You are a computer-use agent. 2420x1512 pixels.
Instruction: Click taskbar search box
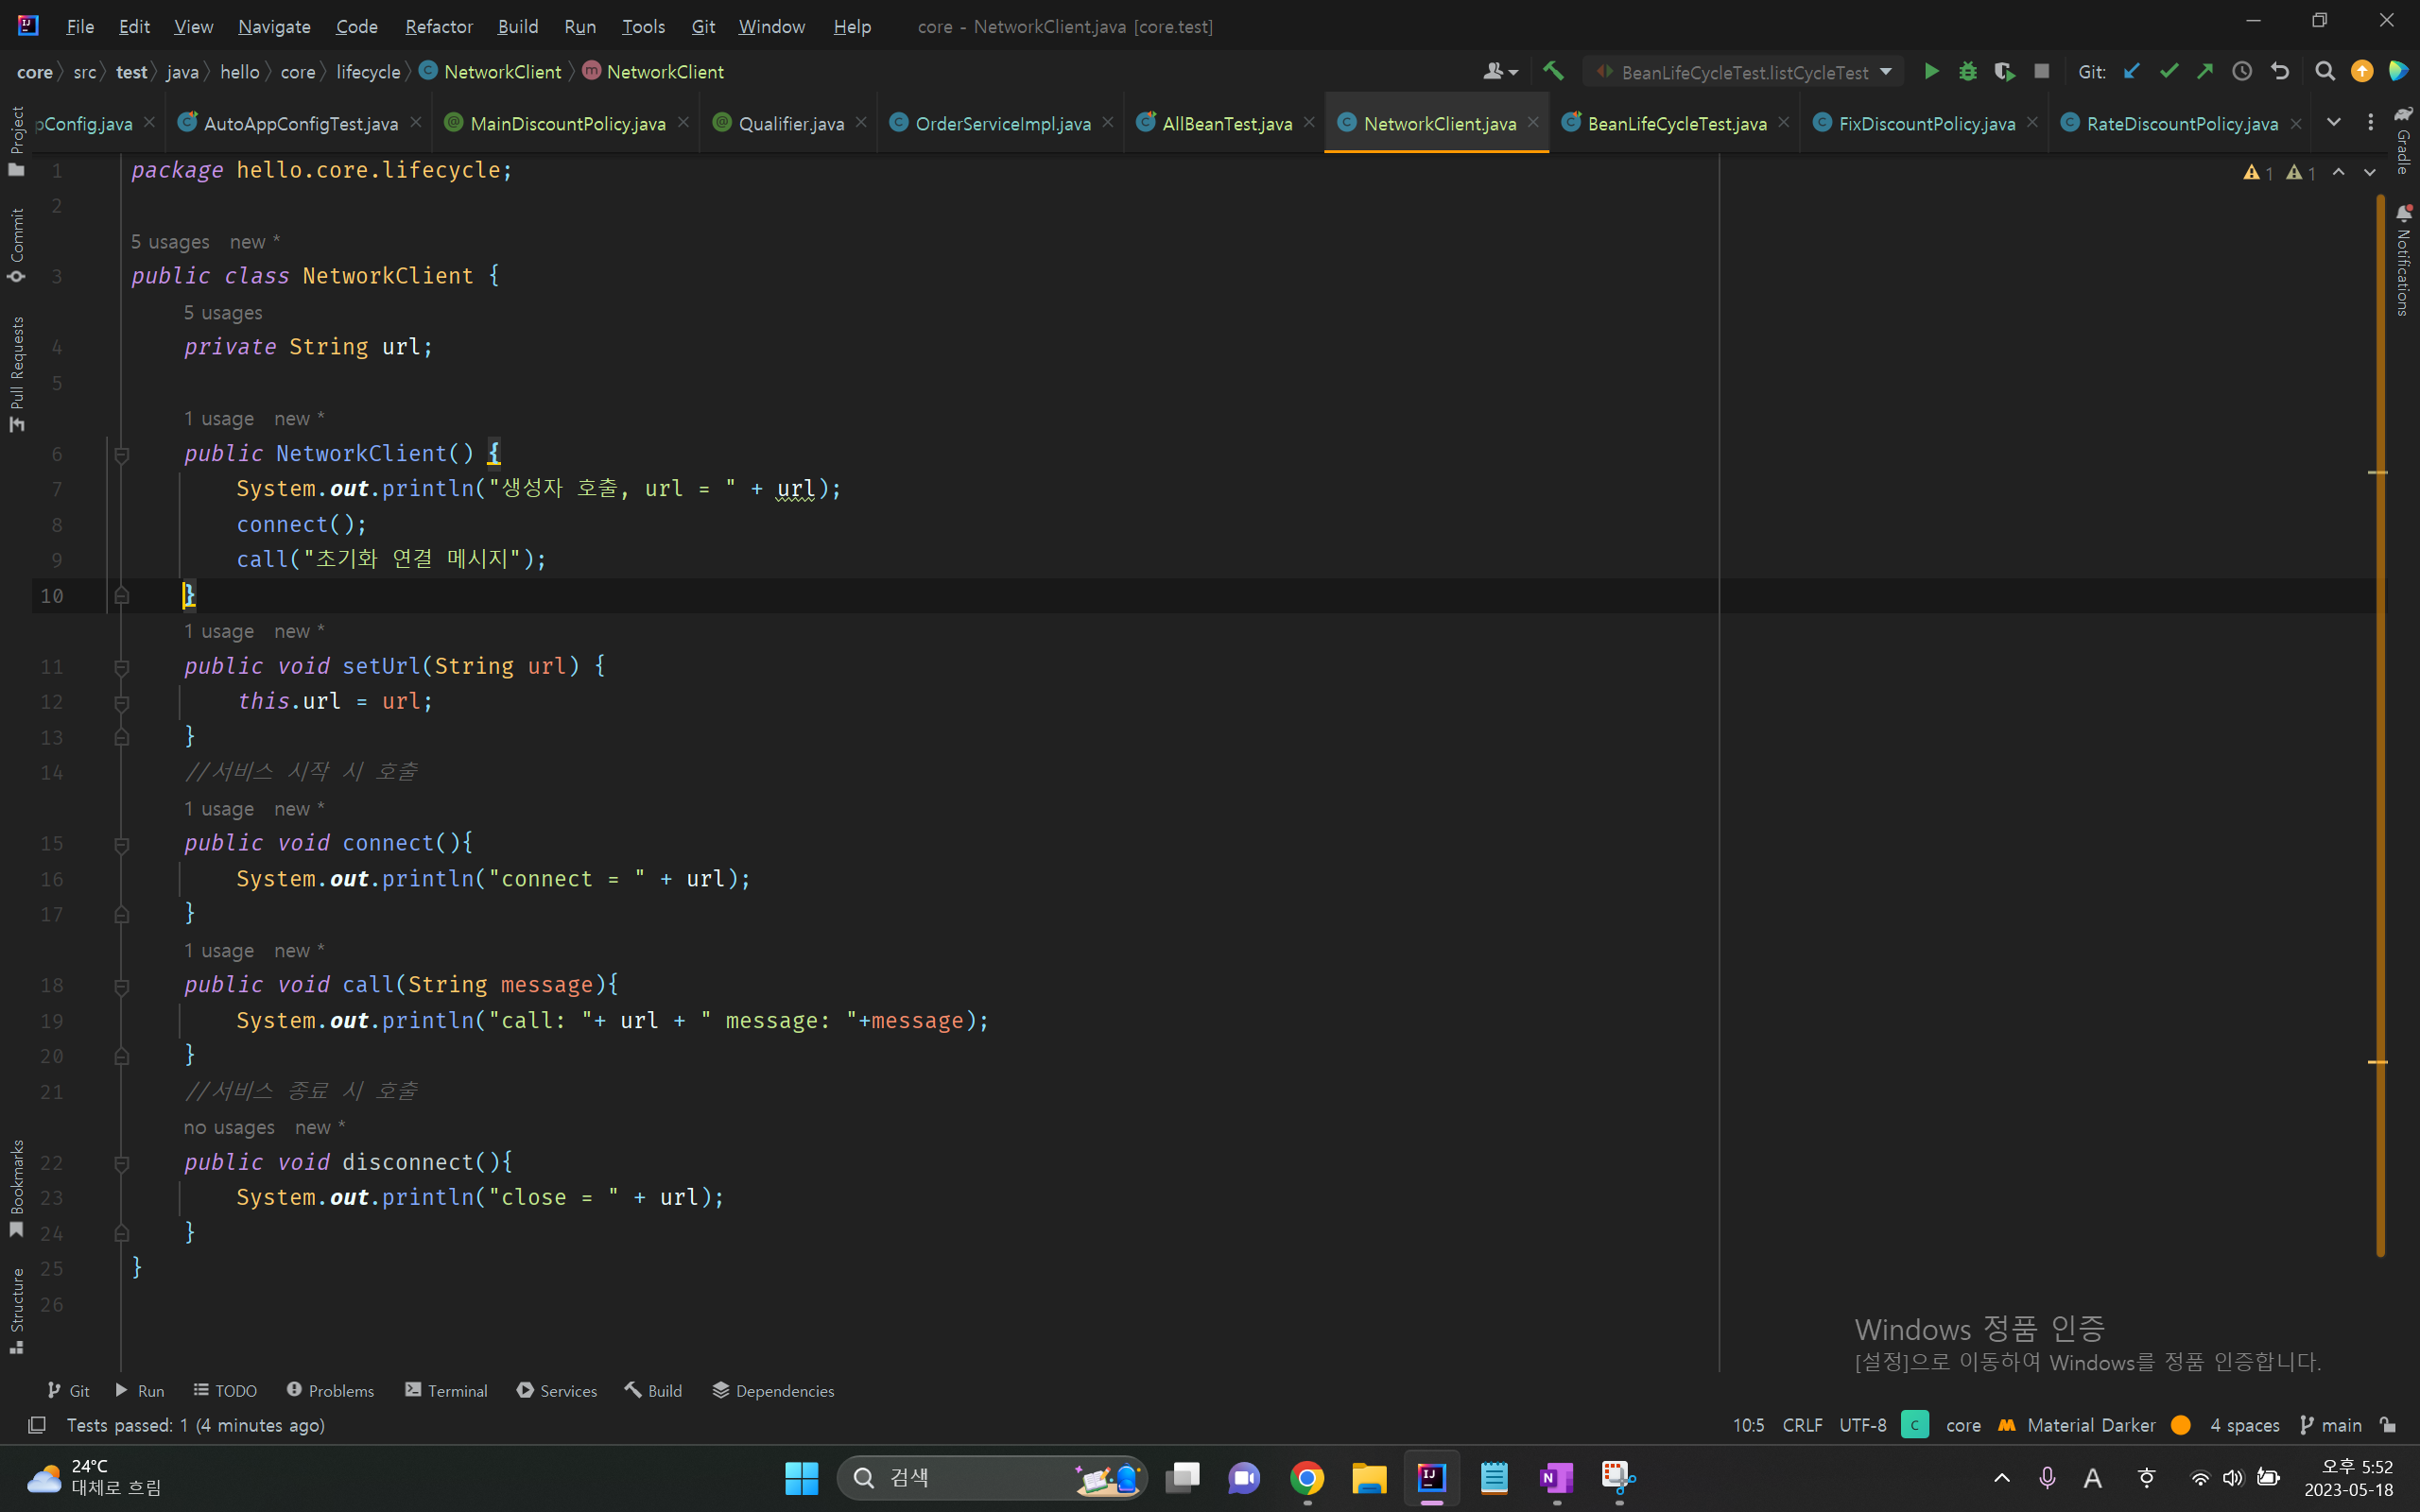click(991, 1478)
